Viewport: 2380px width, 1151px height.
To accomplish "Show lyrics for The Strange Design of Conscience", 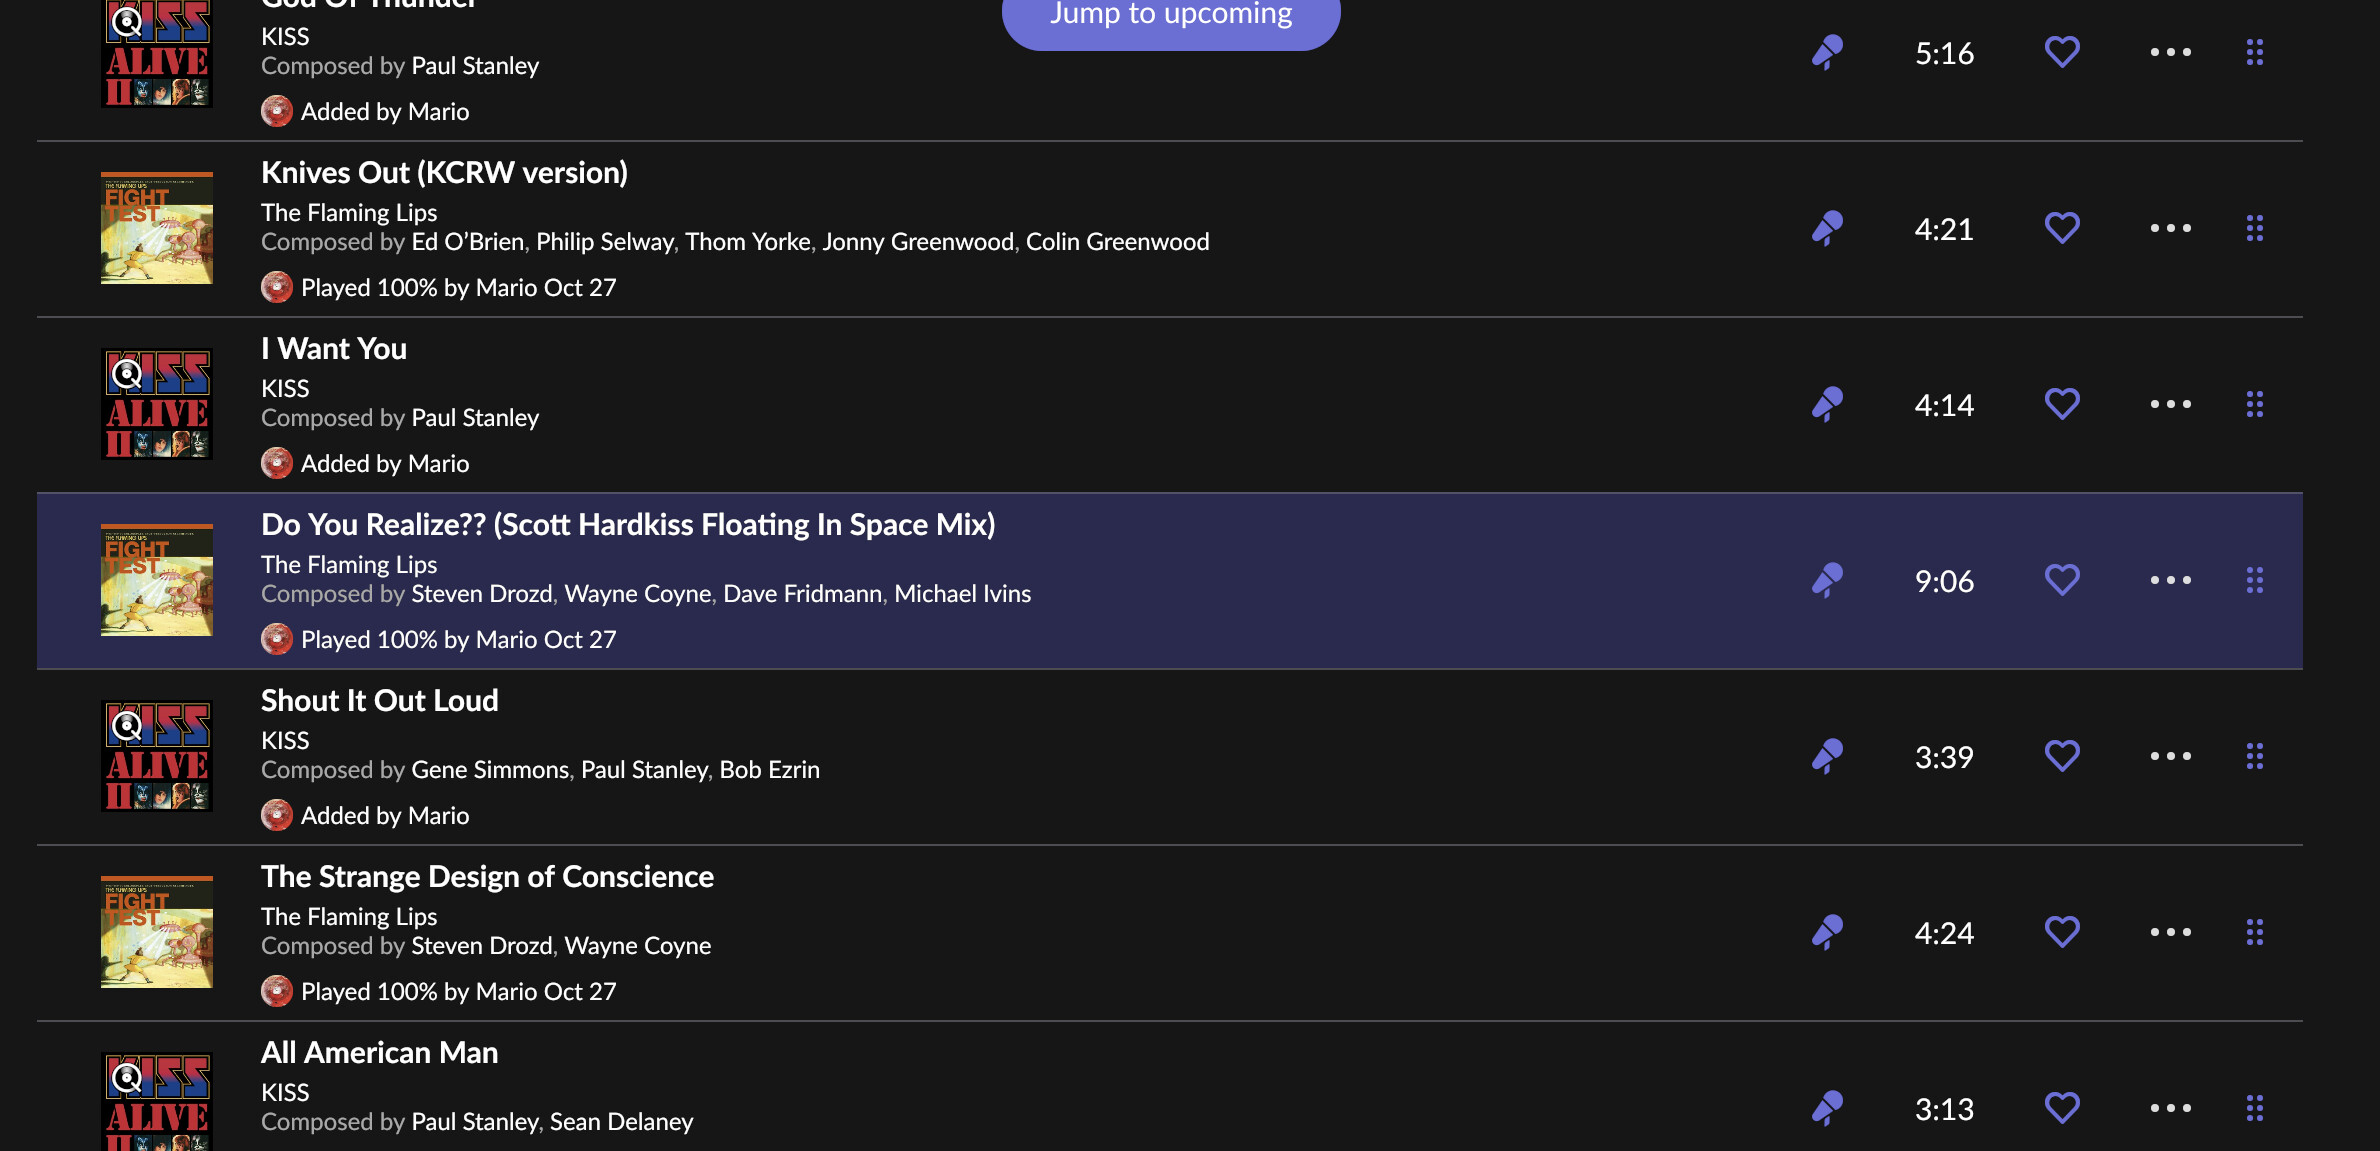I will point(1827,933).
